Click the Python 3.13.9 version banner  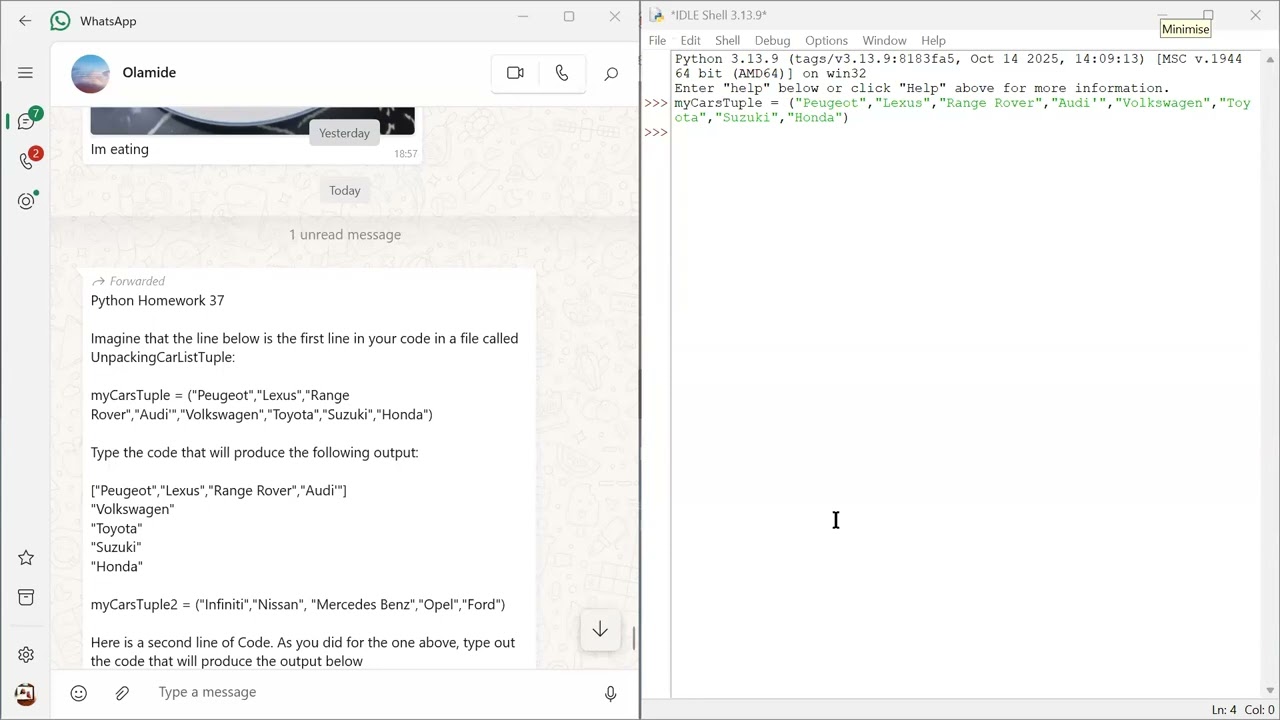(958, 66)
